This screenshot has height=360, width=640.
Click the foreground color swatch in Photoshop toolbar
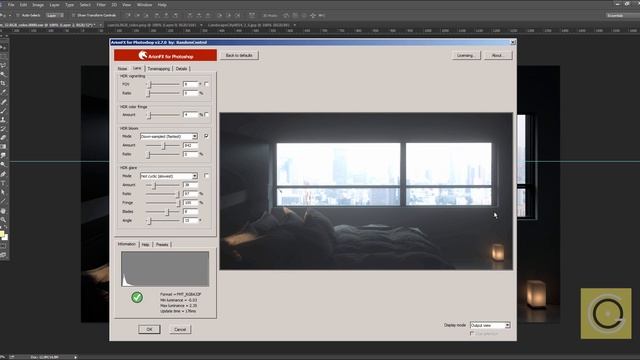[x=2, y=234]
